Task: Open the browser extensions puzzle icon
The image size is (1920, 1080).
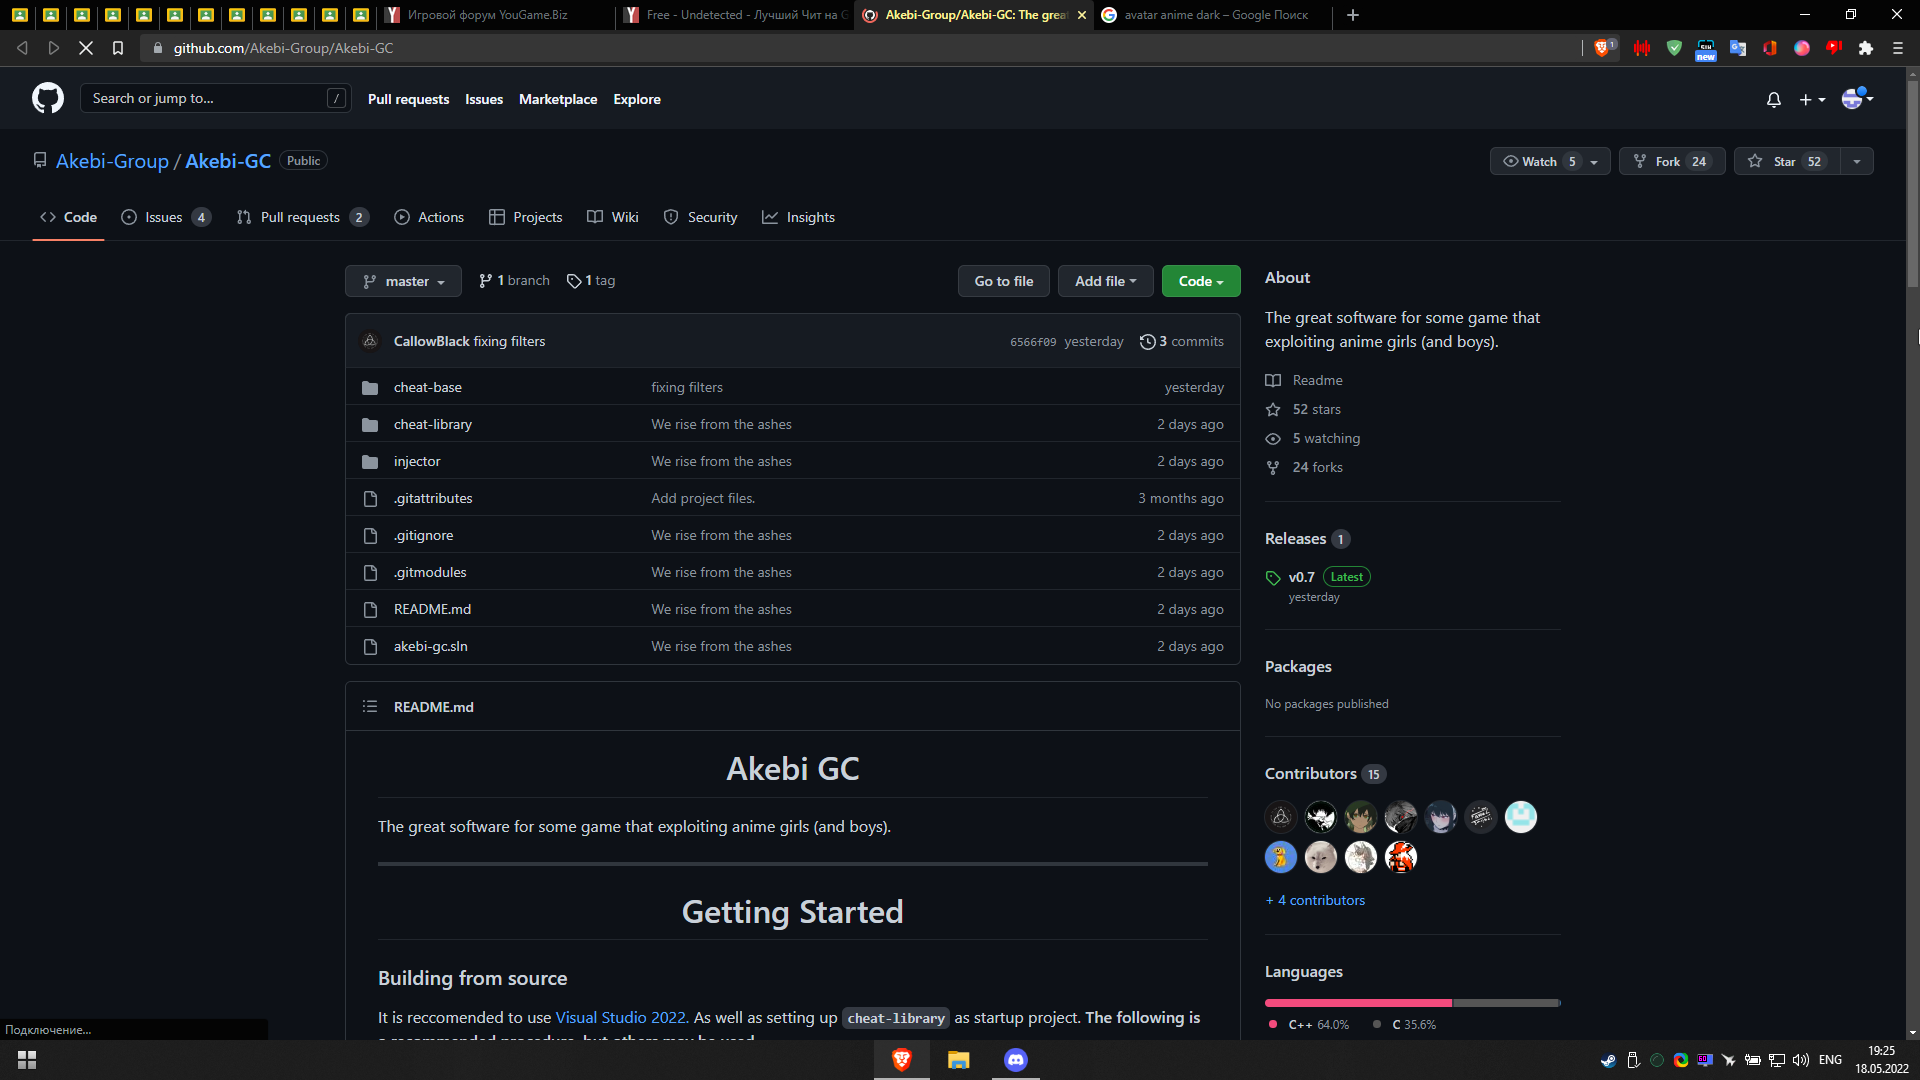Action: (x=1866, y=48)
